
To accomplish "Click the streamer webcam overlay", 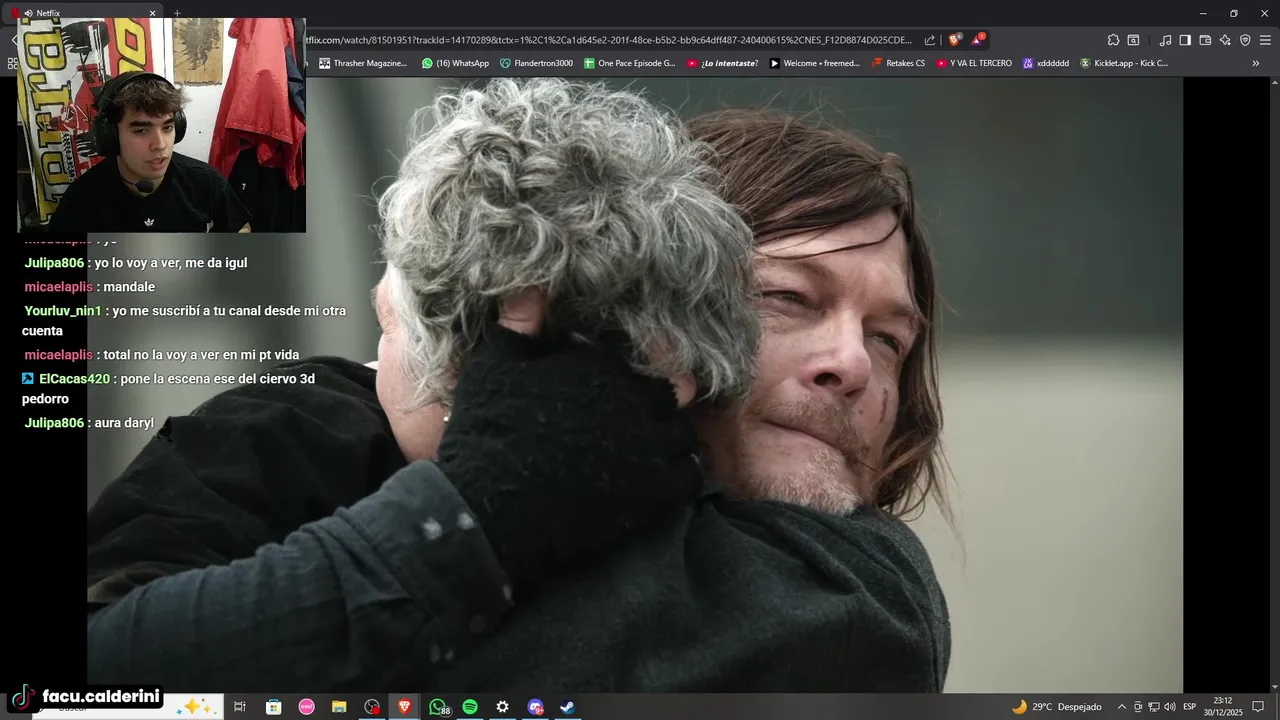I will 162,125.
